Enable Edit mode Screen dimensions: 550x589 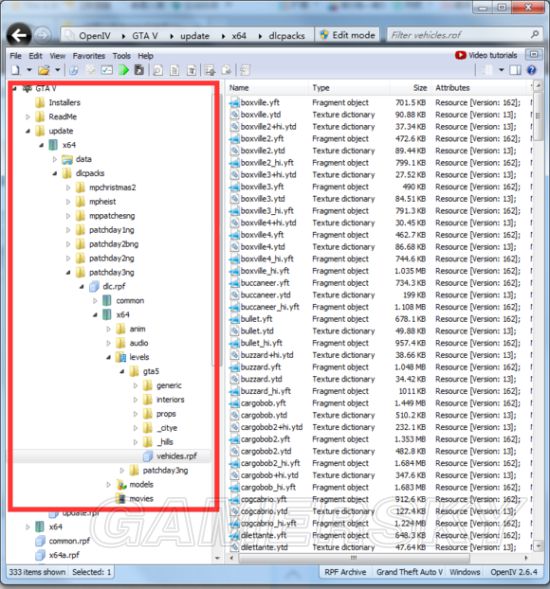[347, 35]
